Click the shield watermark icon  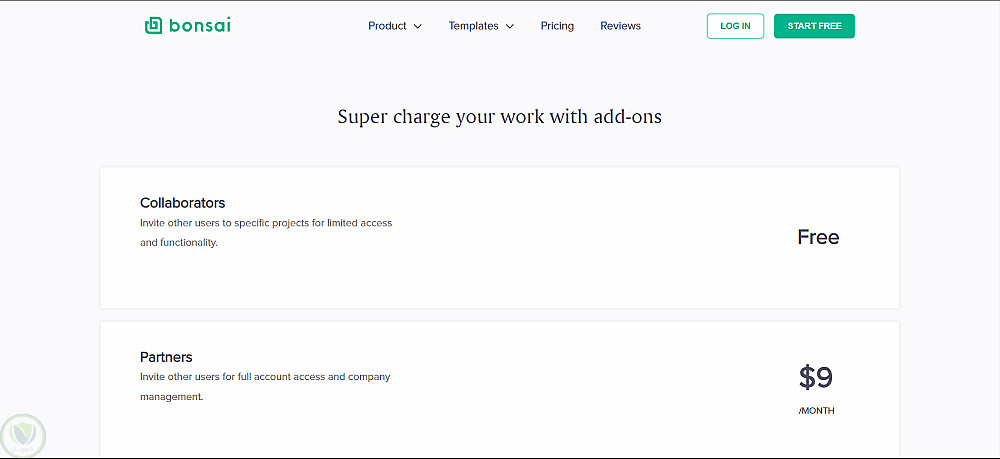(x=24, y=435)
